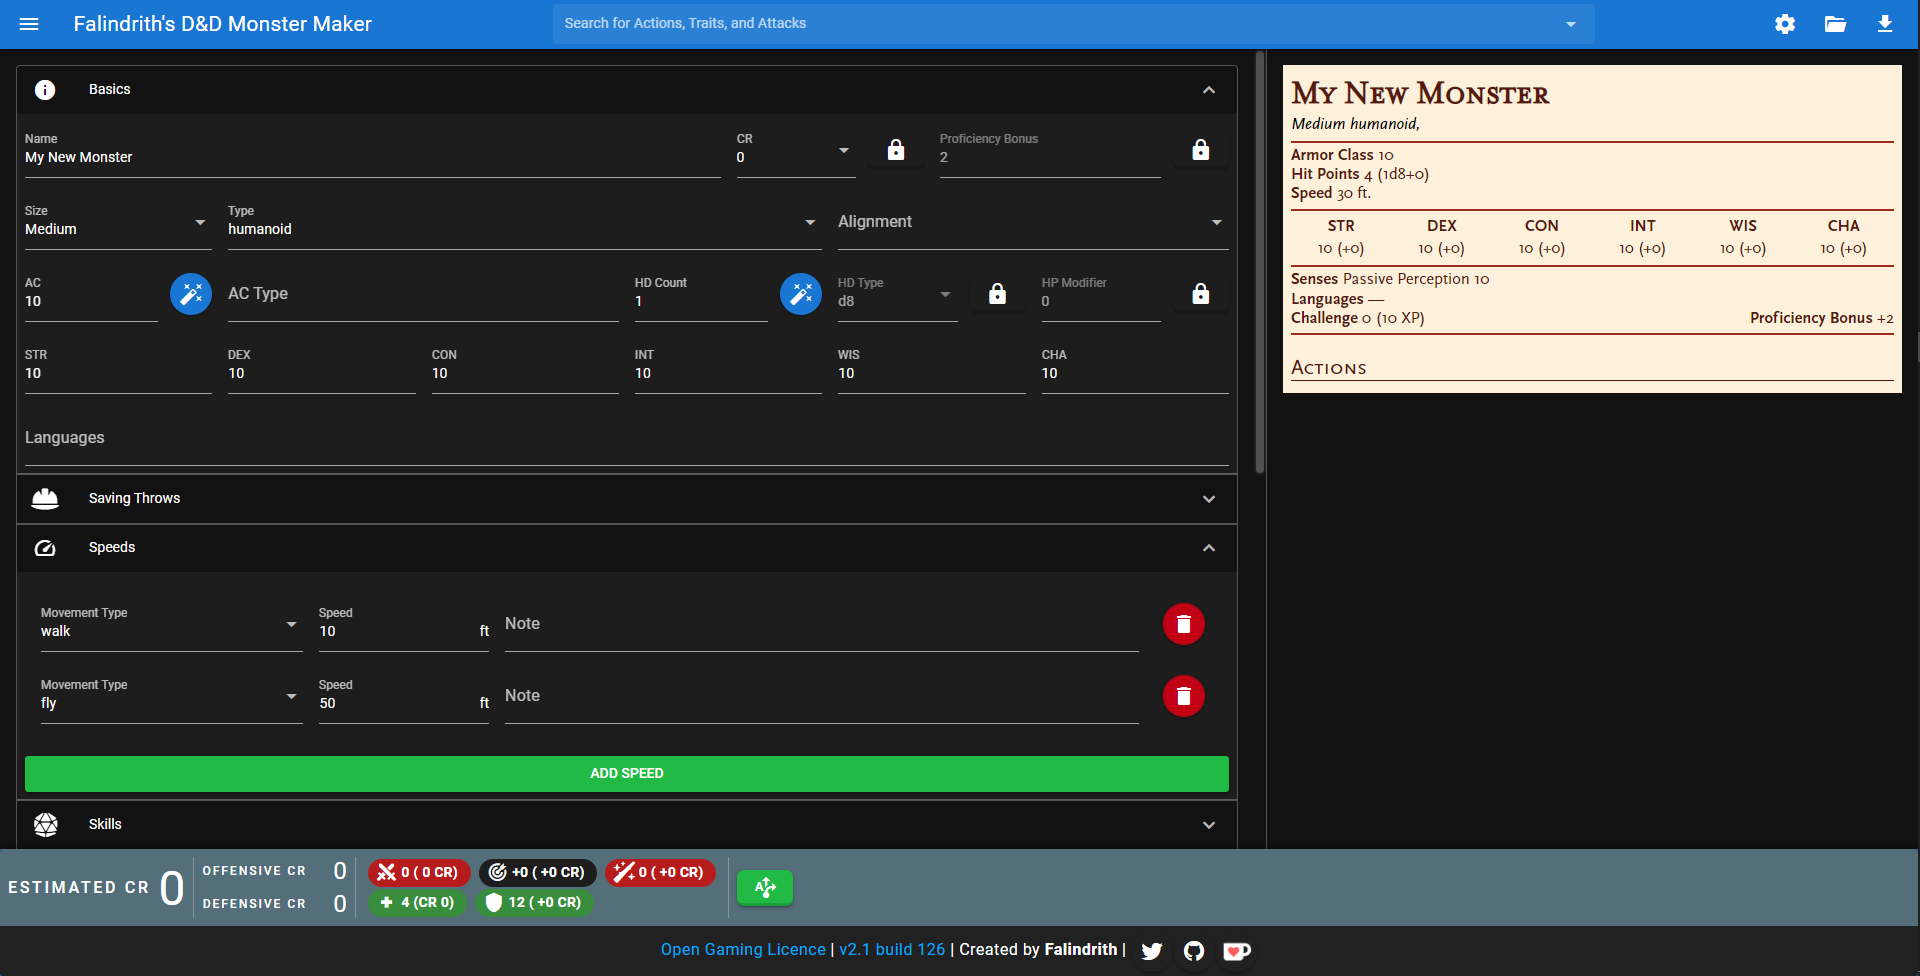
Task: Auto-calculate hit dice with the magic wand icon
Action: (800, 293)
